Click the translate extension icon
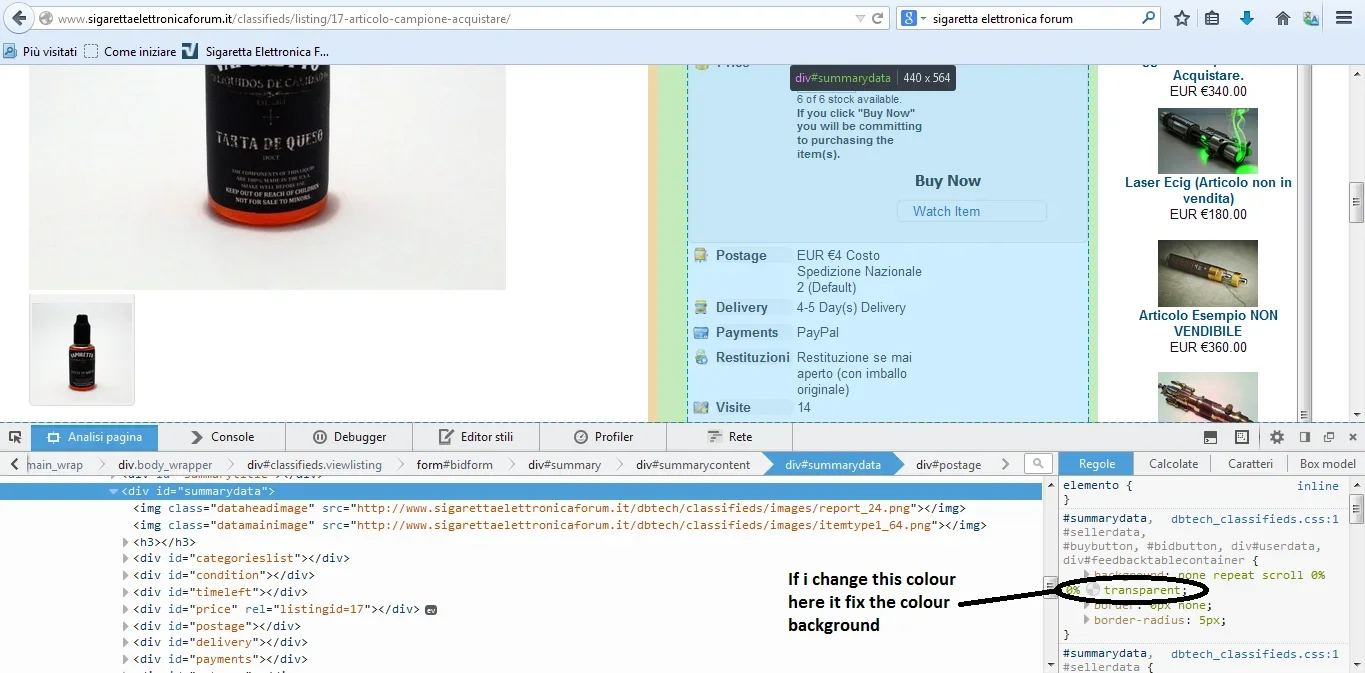 [1311, 18]
